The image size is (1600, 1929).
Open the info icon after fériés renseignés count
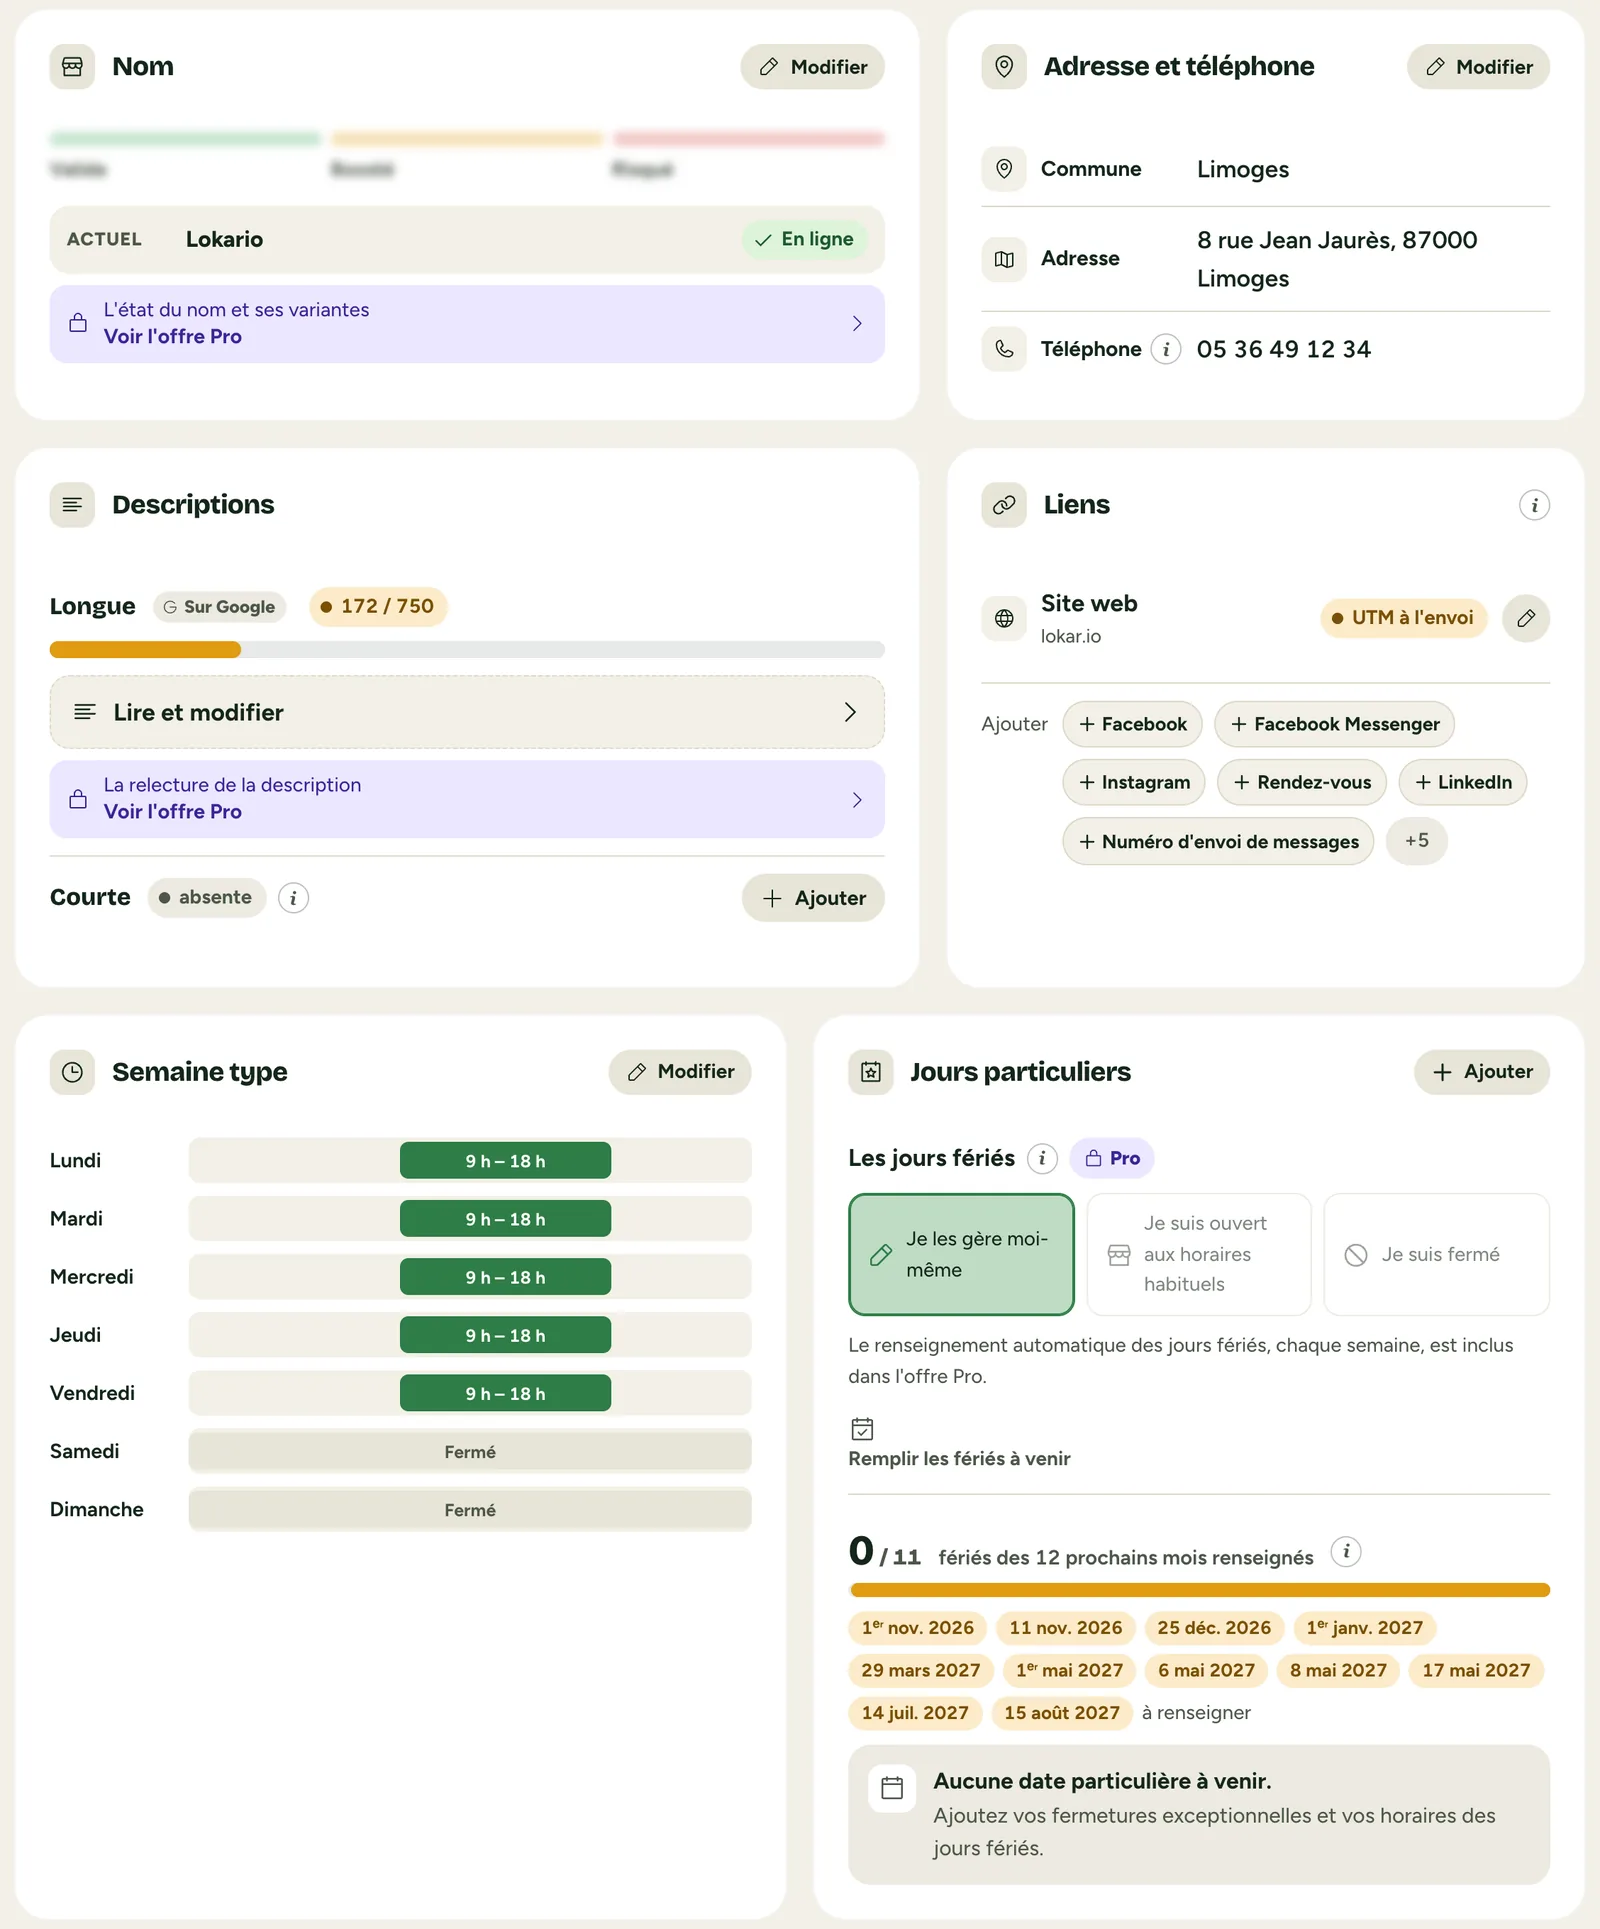click(1346, 1552)
